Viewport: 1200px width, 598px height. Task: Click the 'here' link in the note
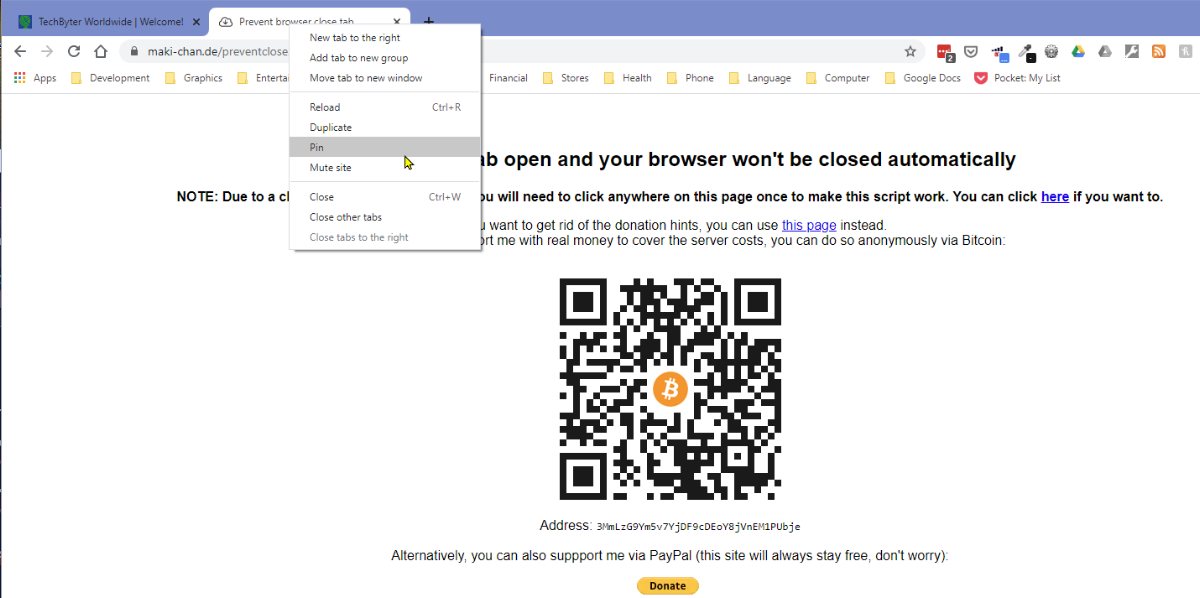click(x=1055, y=197)
